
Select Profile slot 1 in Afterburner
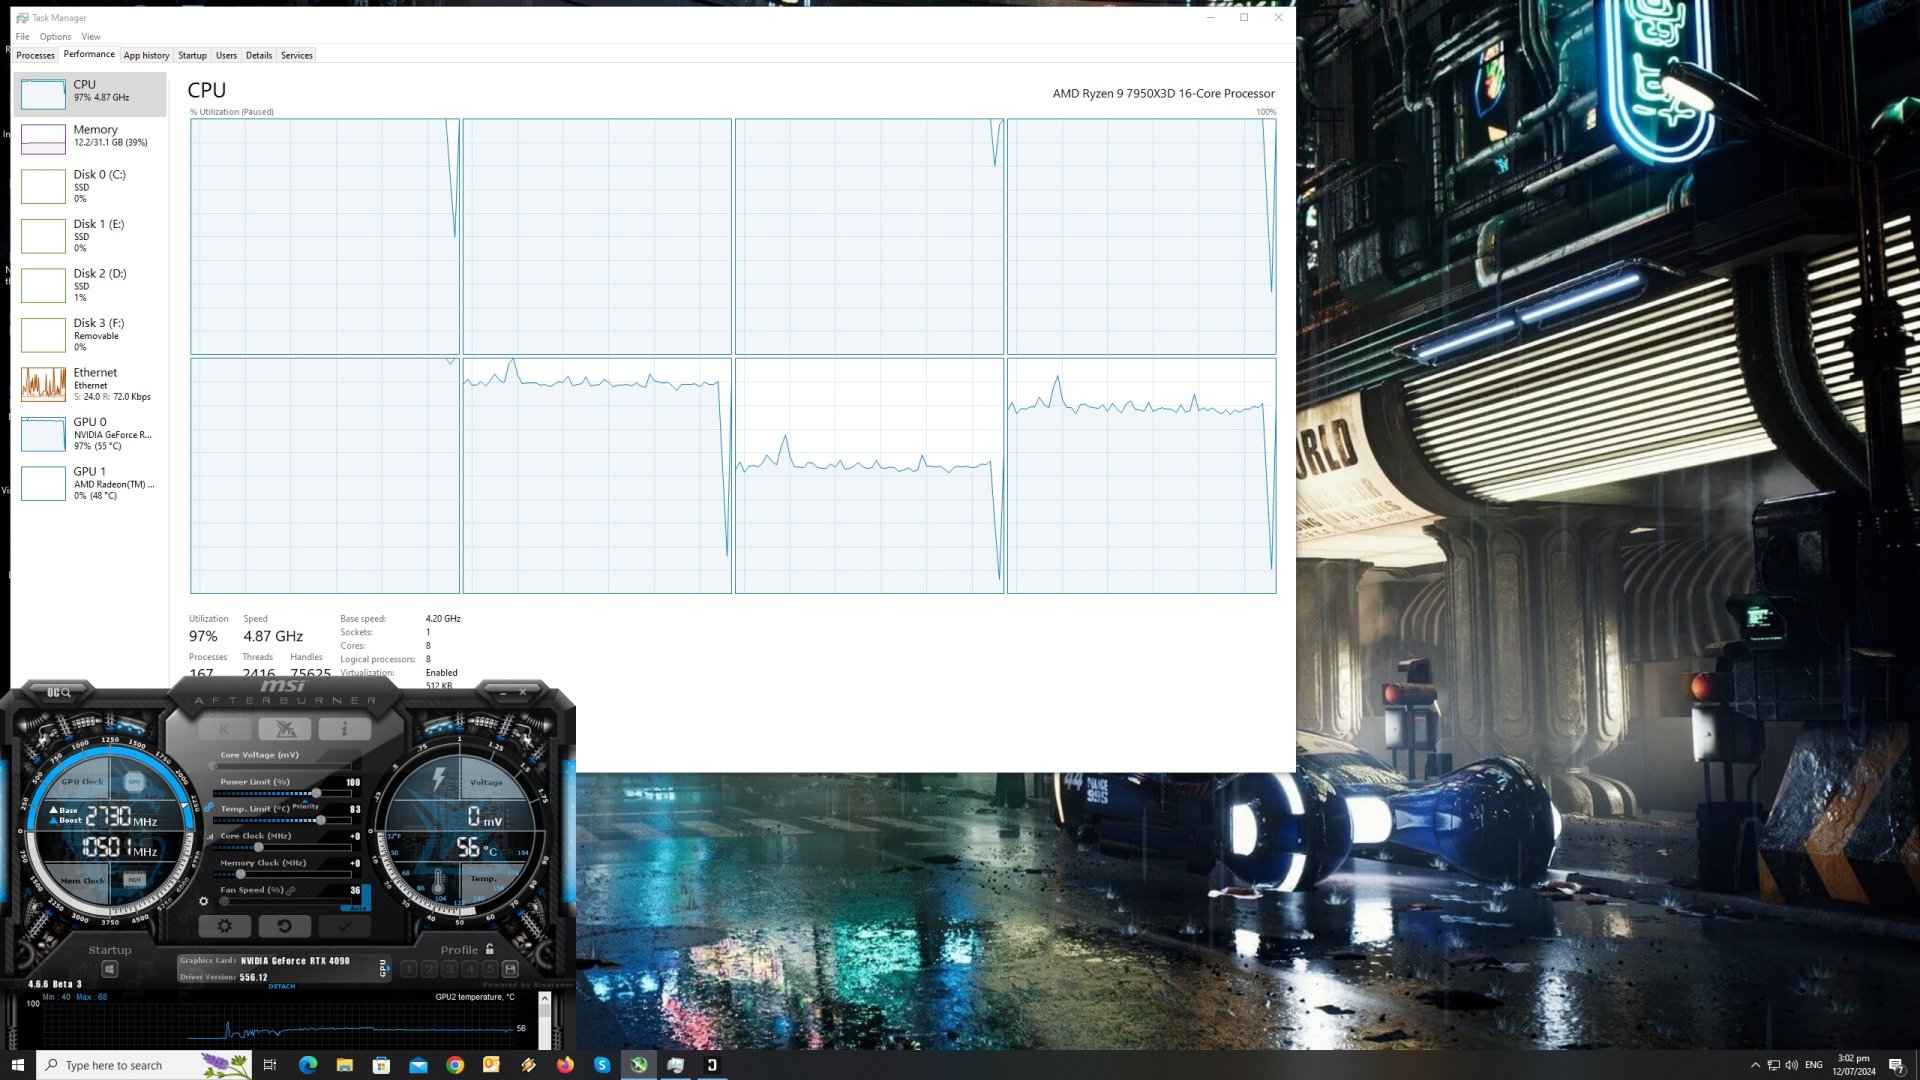(x=409, y=969)
